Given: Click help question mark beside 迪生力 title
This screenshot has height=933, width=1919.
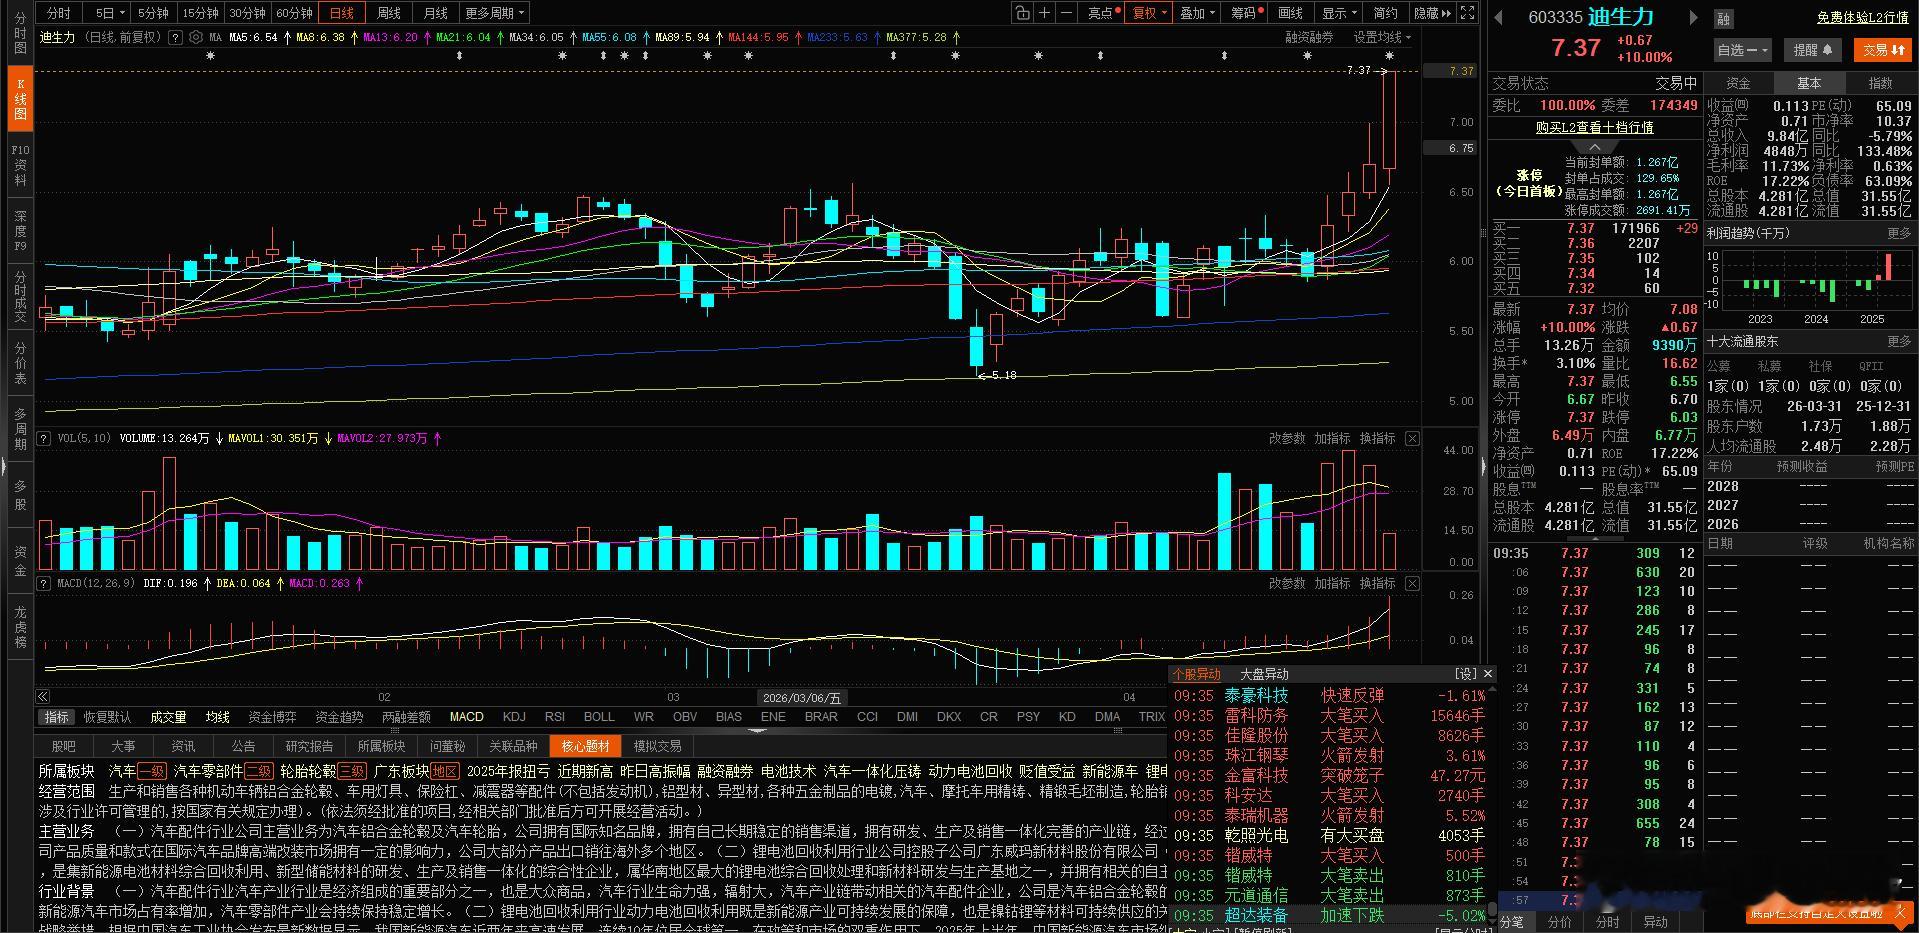Looking at the screenshot, I should (176, 37).
